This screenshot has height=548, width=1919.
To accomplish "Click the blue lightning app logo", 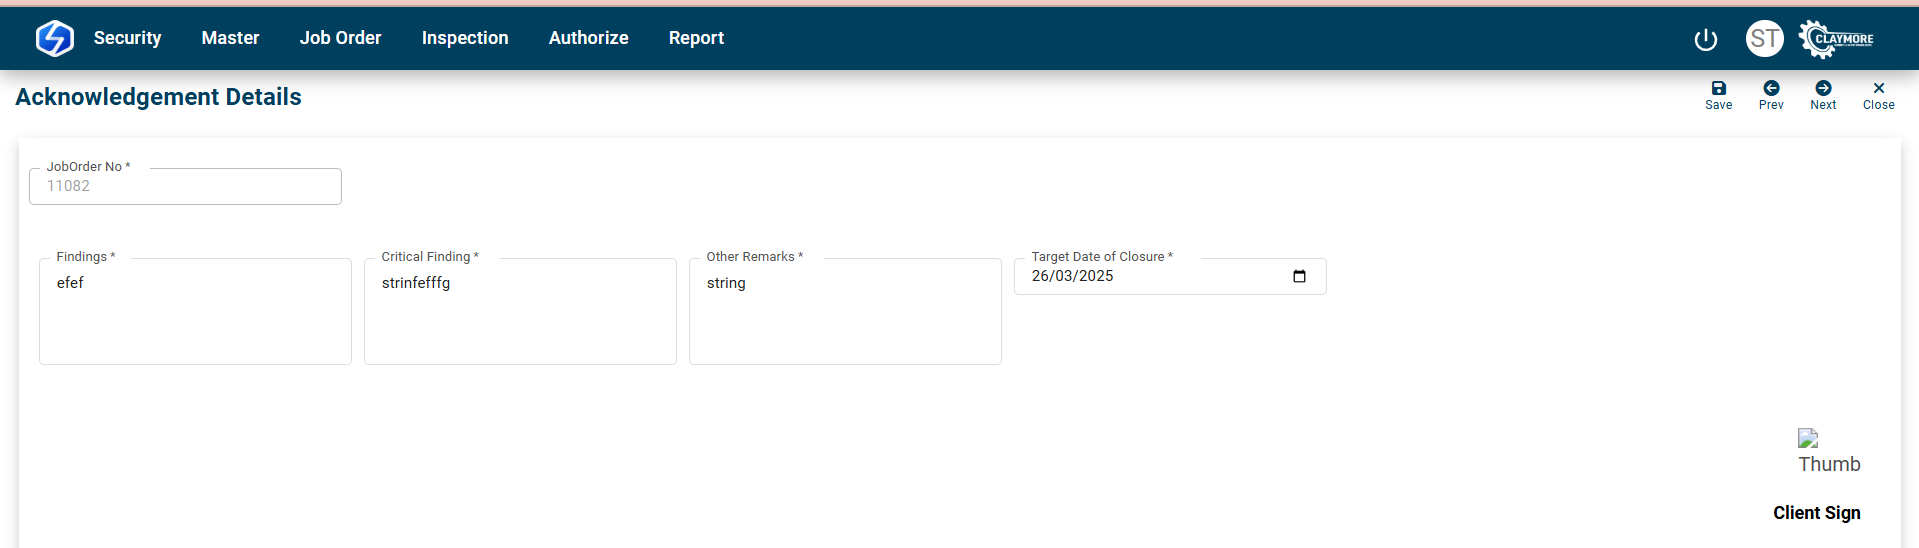I will pyautogui.click(x=54, y=38).
